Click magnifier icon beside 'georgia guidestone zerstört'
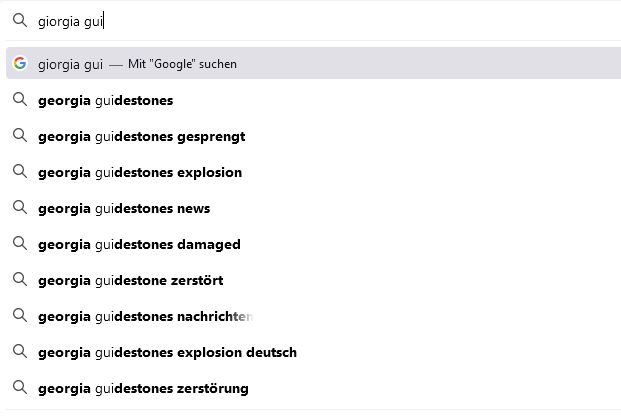 point(19,280)
